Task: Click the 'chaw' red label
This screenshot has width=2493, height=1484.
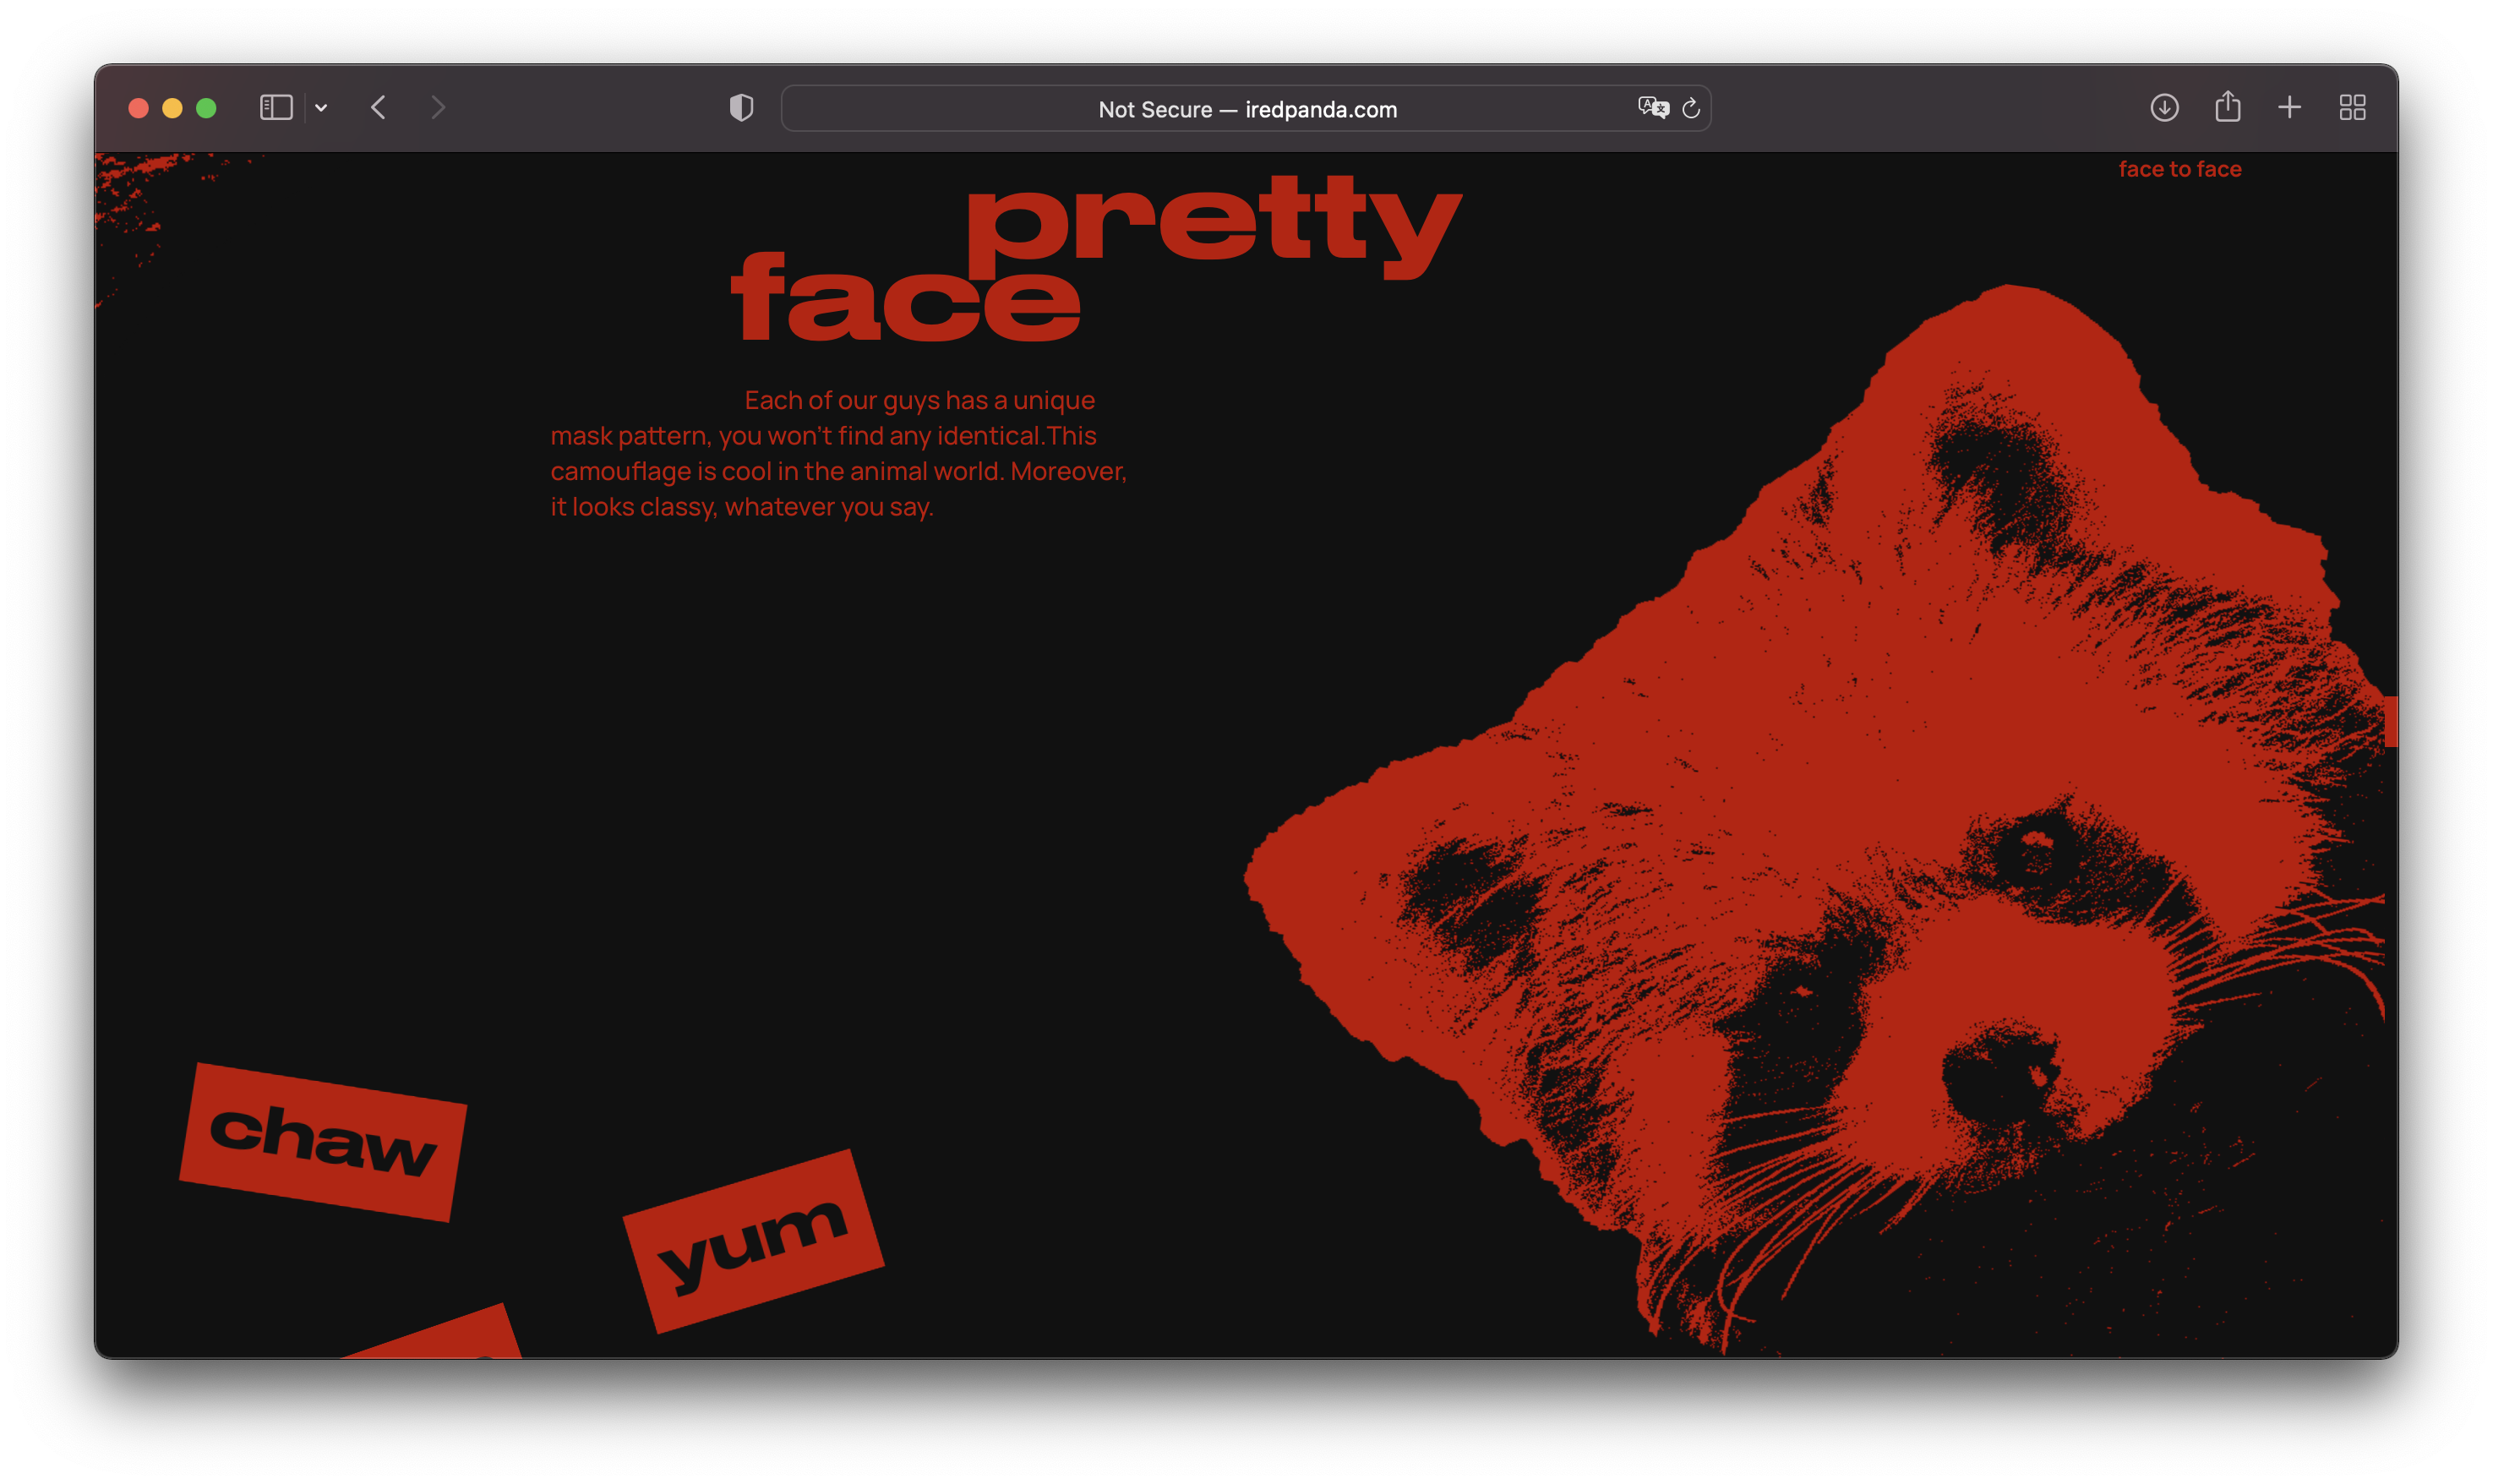Action: click(322, 1142)
